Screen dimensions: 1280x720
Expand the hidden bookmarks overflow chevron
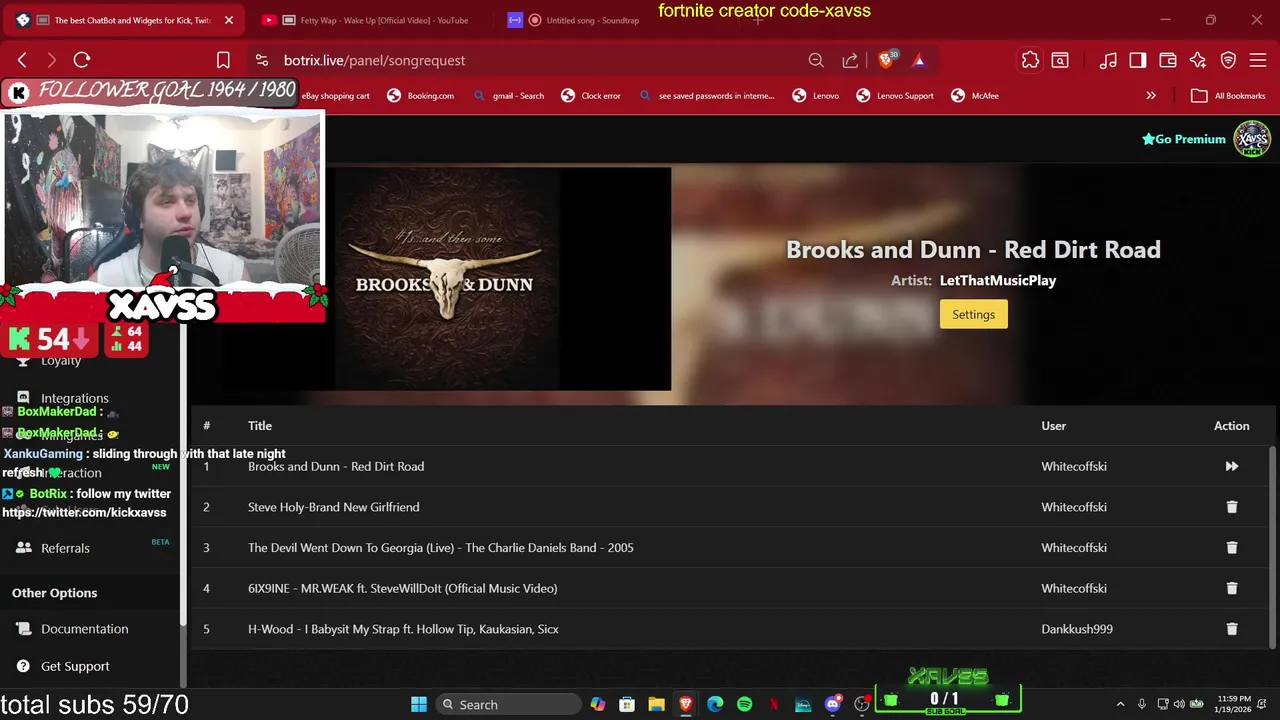pyautogui.click(x=1151, y=95)
